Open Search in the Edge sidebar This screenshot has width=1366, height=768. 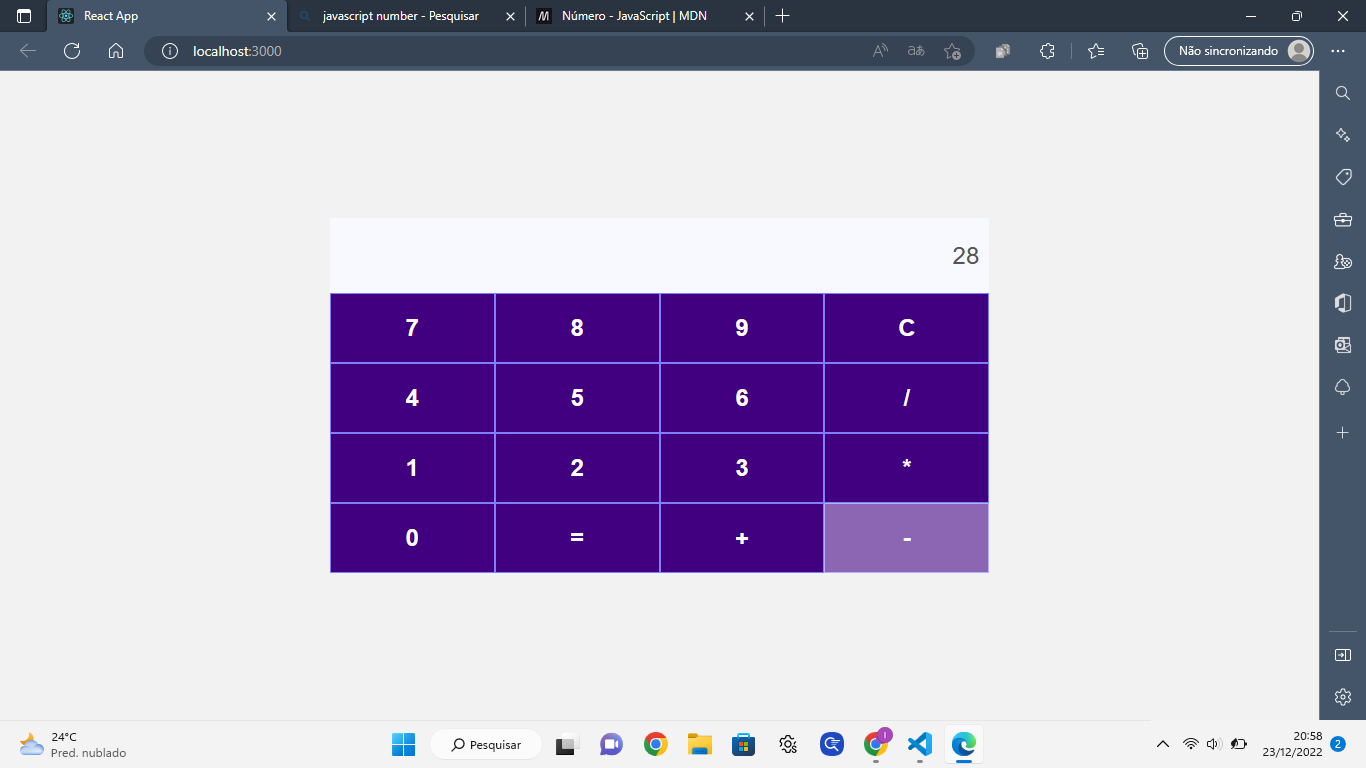click(x=1342, y=92)
